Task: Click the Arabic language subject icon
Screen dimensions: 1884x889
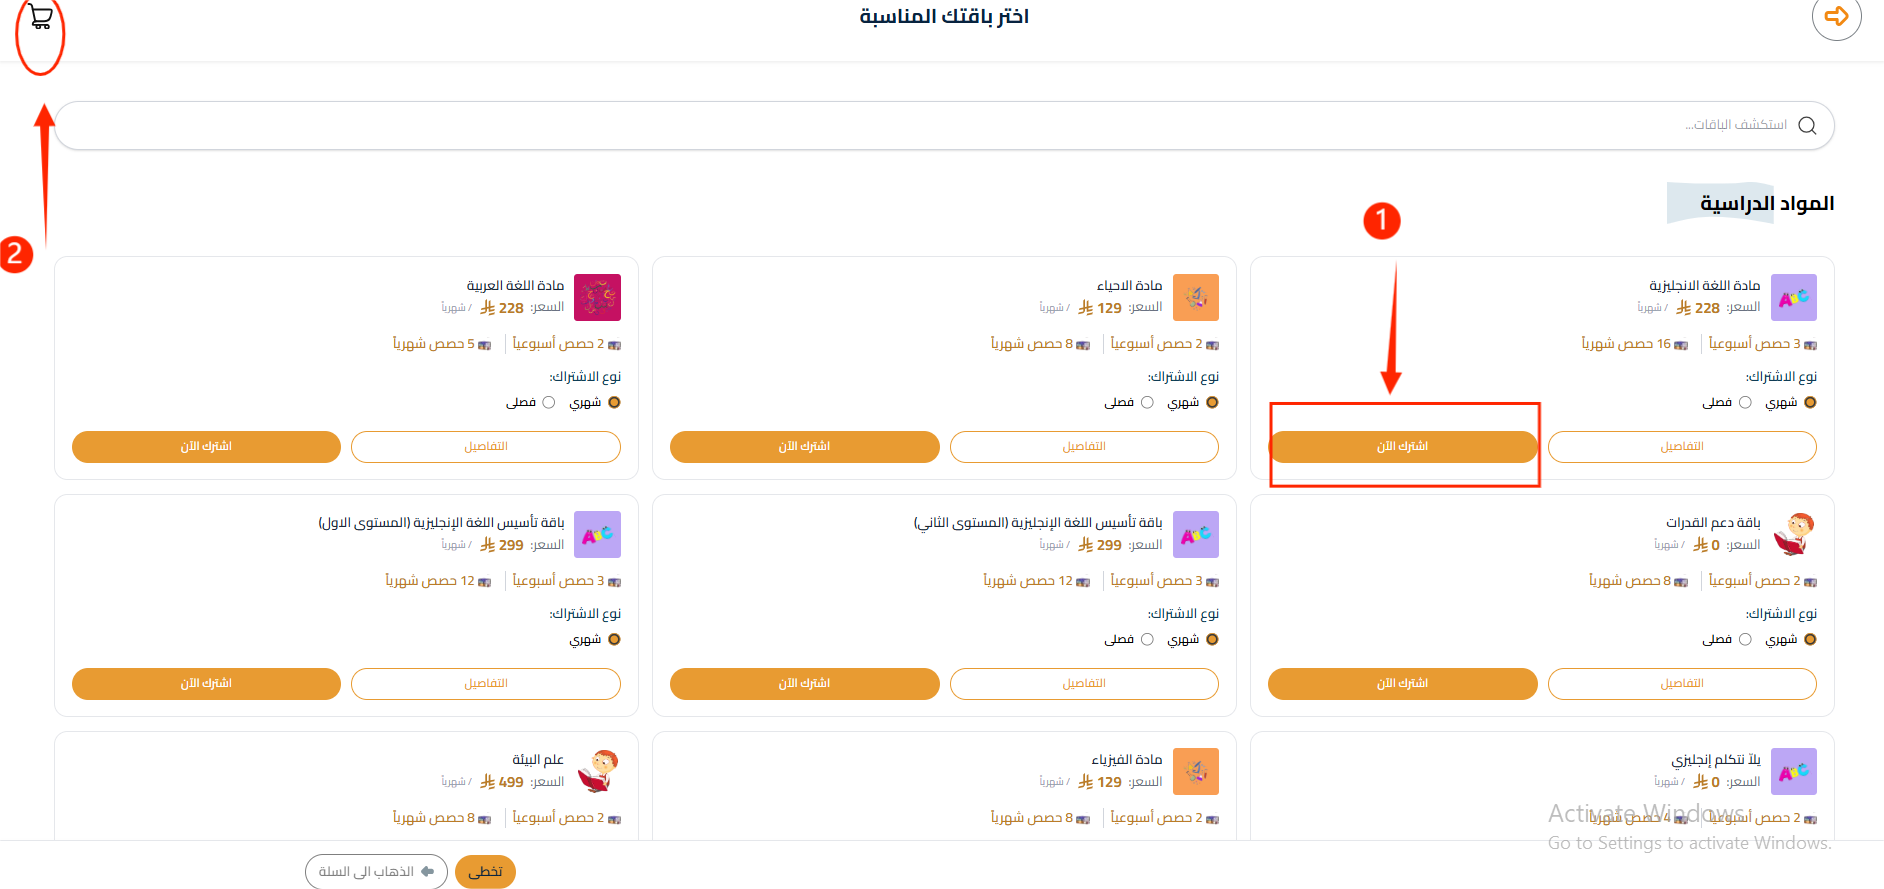Action: coord(597,298)
